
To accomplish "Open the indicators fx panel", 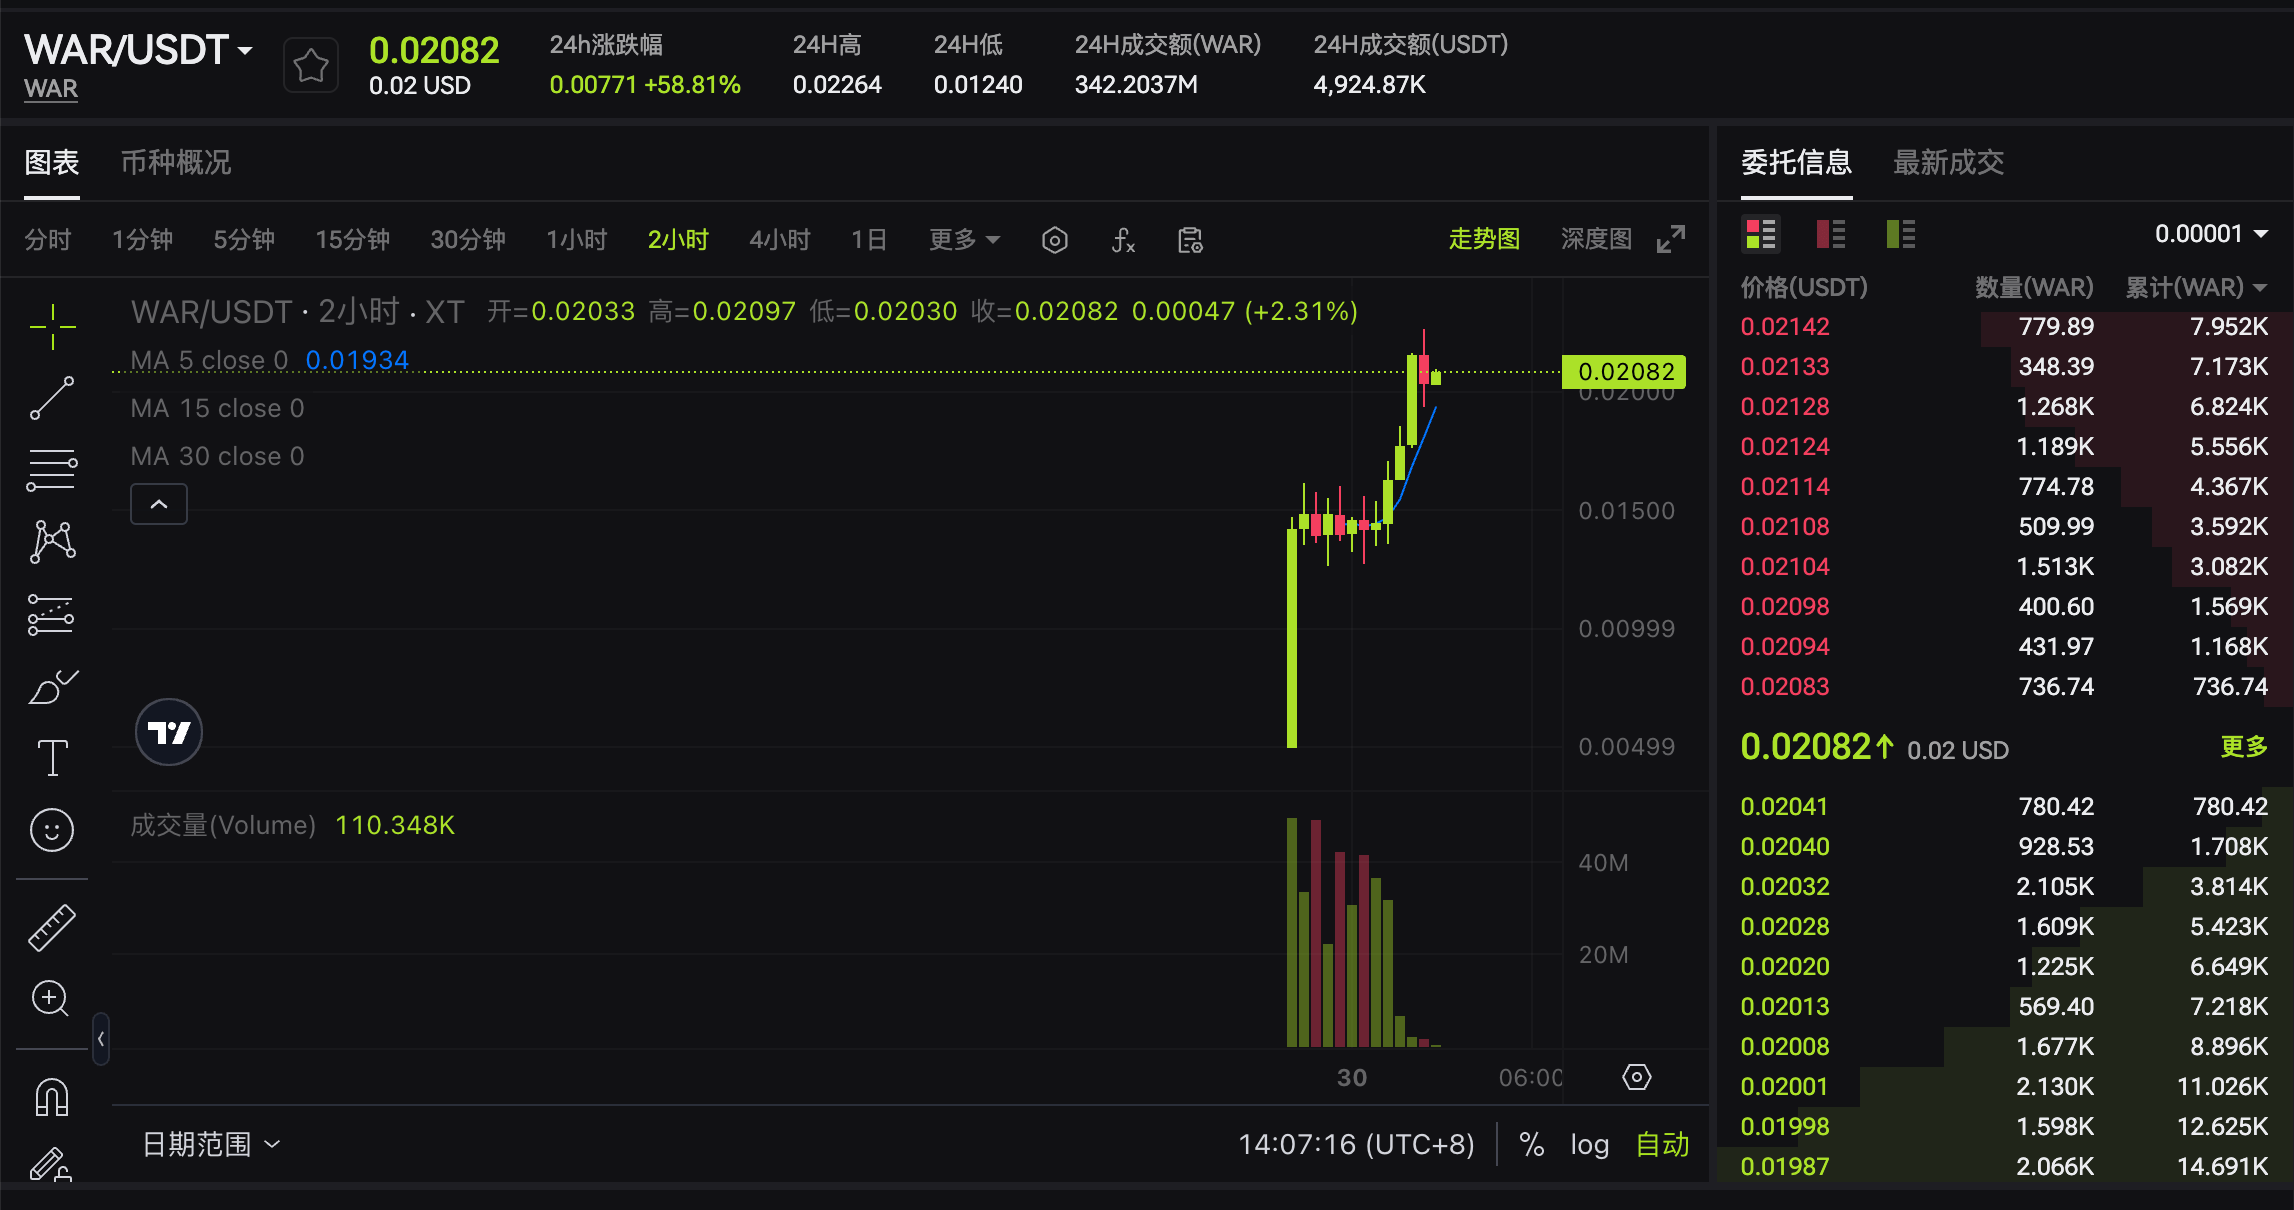I will (x=1122, y=240).
